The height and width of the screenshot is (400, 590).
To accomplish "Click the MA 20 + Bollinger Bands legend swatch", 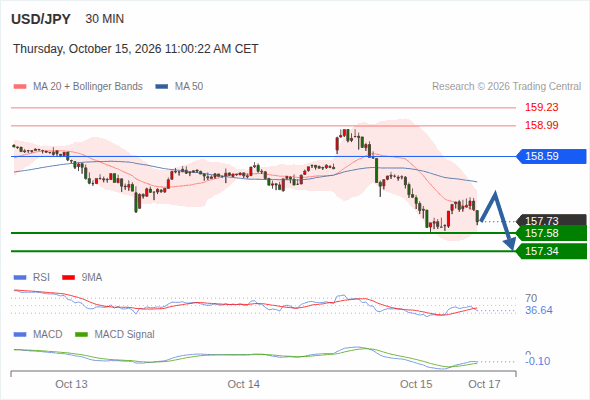I will 20,87.
